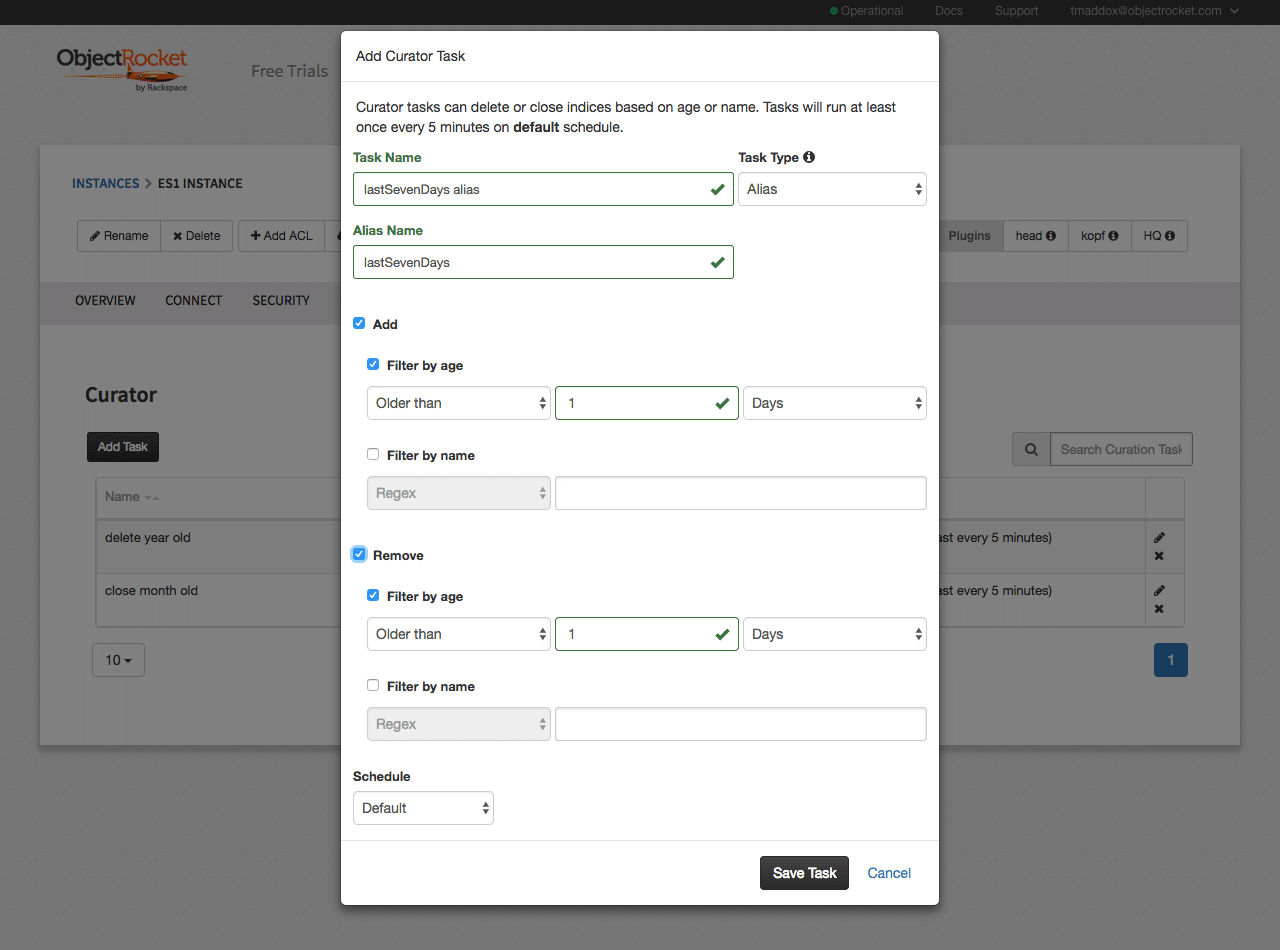Remove the delete year old task
This screenshot has height=950, width=1280.
(1160, 554)
